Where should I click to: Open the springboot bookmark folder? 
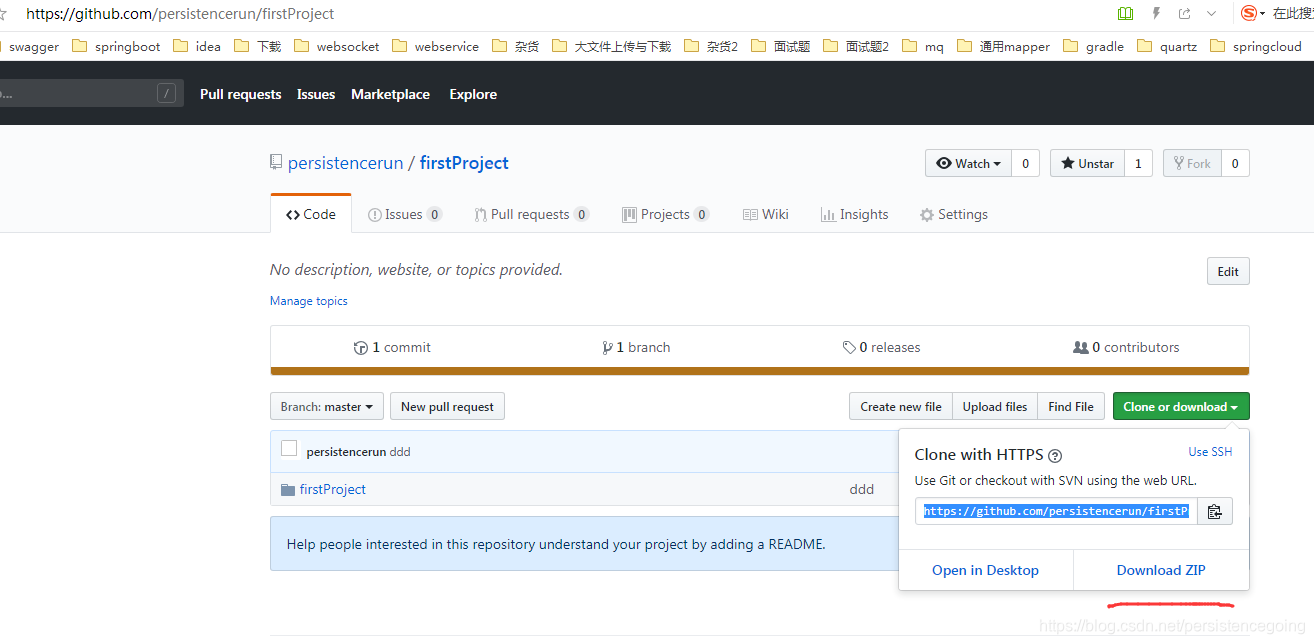[116, 46]
